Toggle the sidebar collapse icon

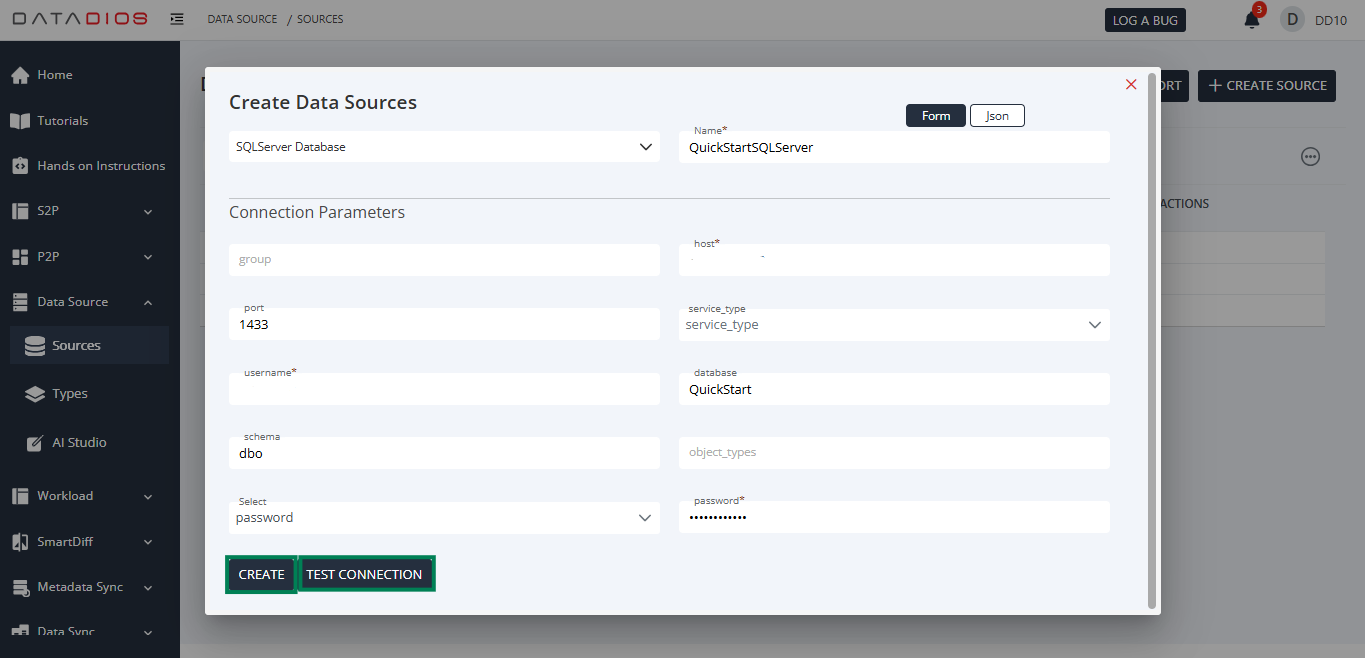click(x=177, y=19)
